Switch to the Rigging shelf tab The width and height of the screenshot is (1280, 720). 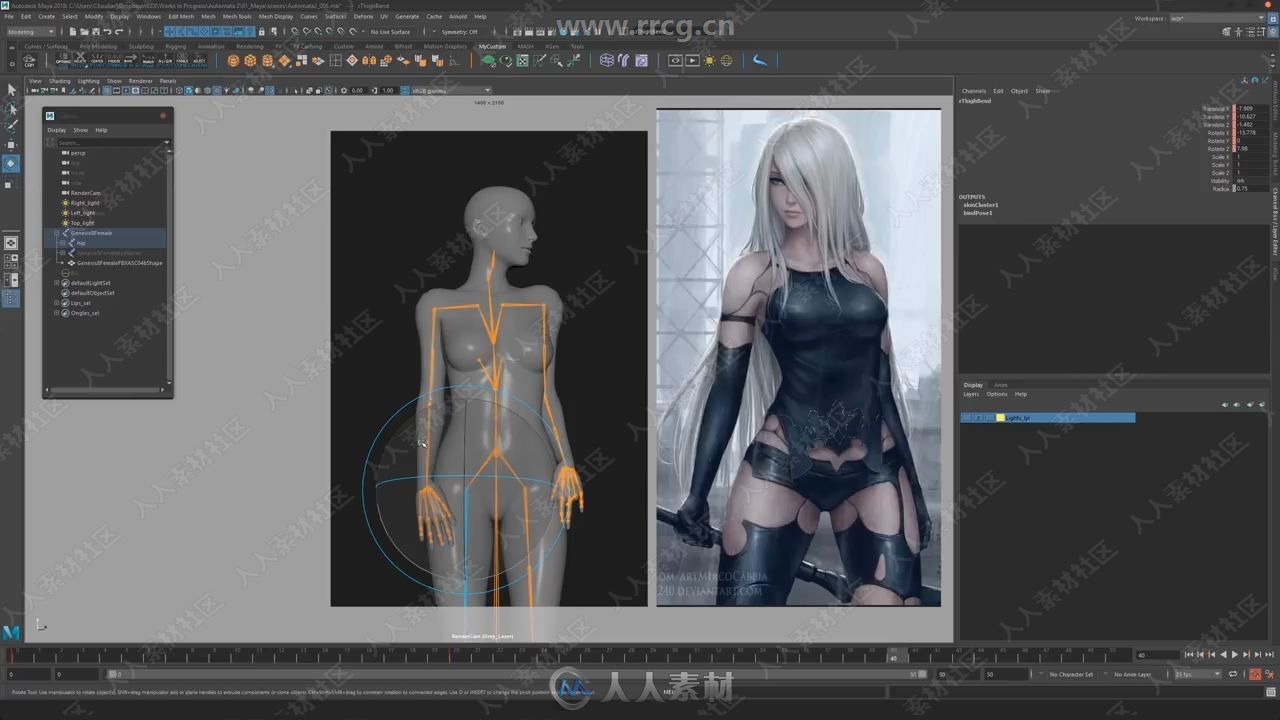[x=175, y=46]
